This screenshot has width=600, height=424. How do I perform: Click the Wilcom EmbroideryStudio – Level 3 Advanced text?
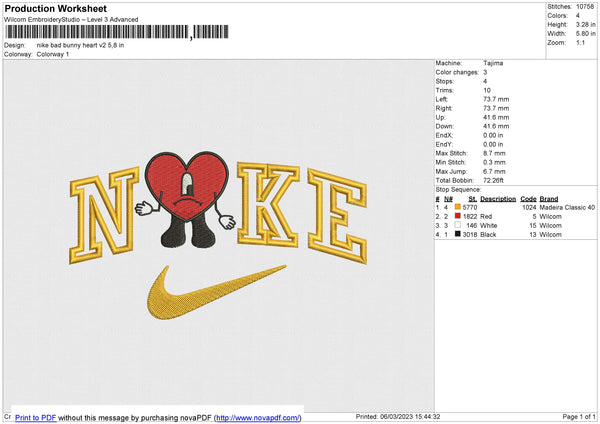71,20
